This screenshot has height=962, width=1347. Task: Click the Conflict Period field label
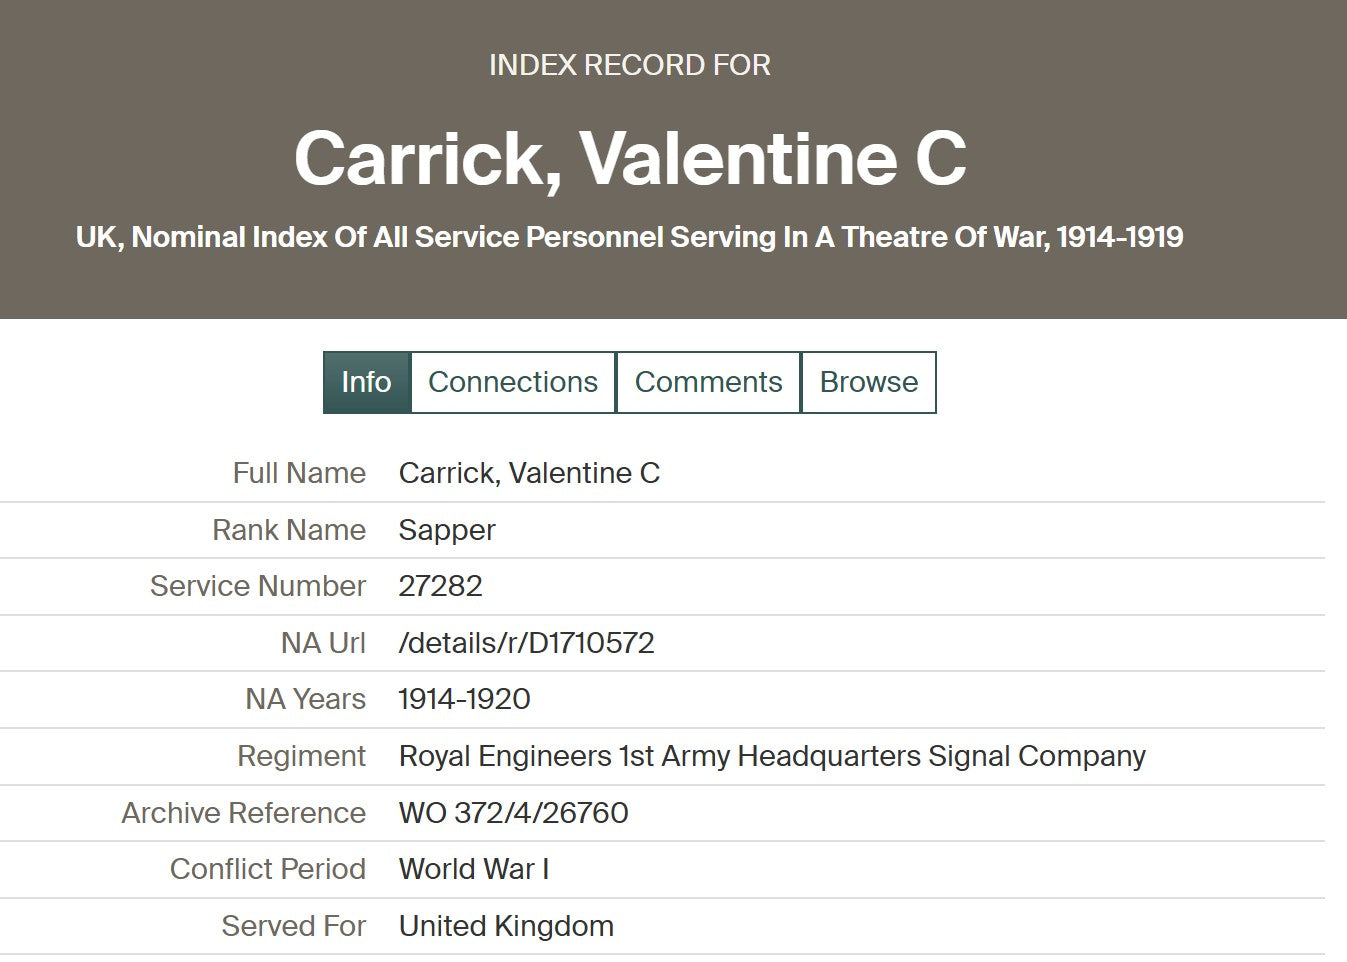click(267, 869)
